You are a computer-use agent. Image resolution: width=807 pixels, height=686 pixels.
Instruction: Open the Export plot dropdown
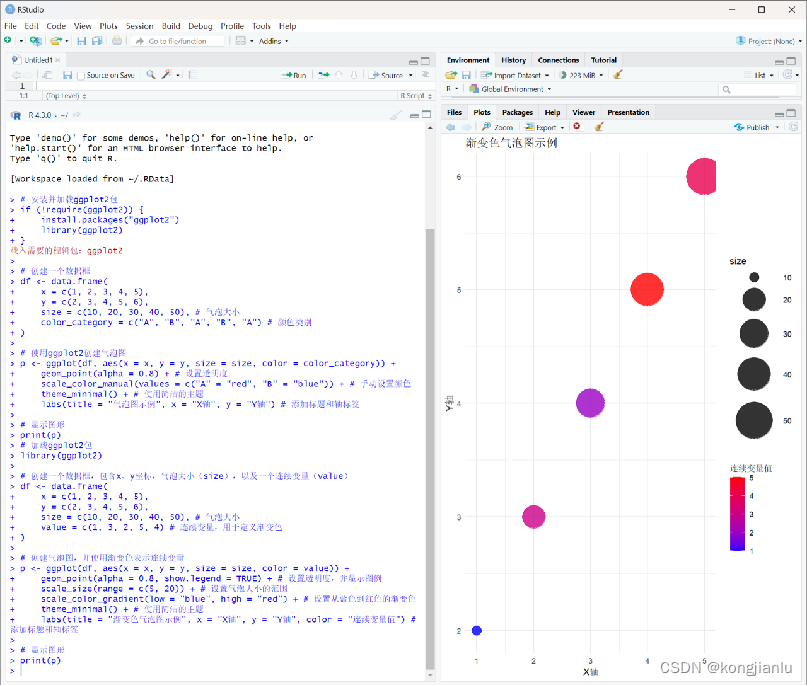click(544, 127)
